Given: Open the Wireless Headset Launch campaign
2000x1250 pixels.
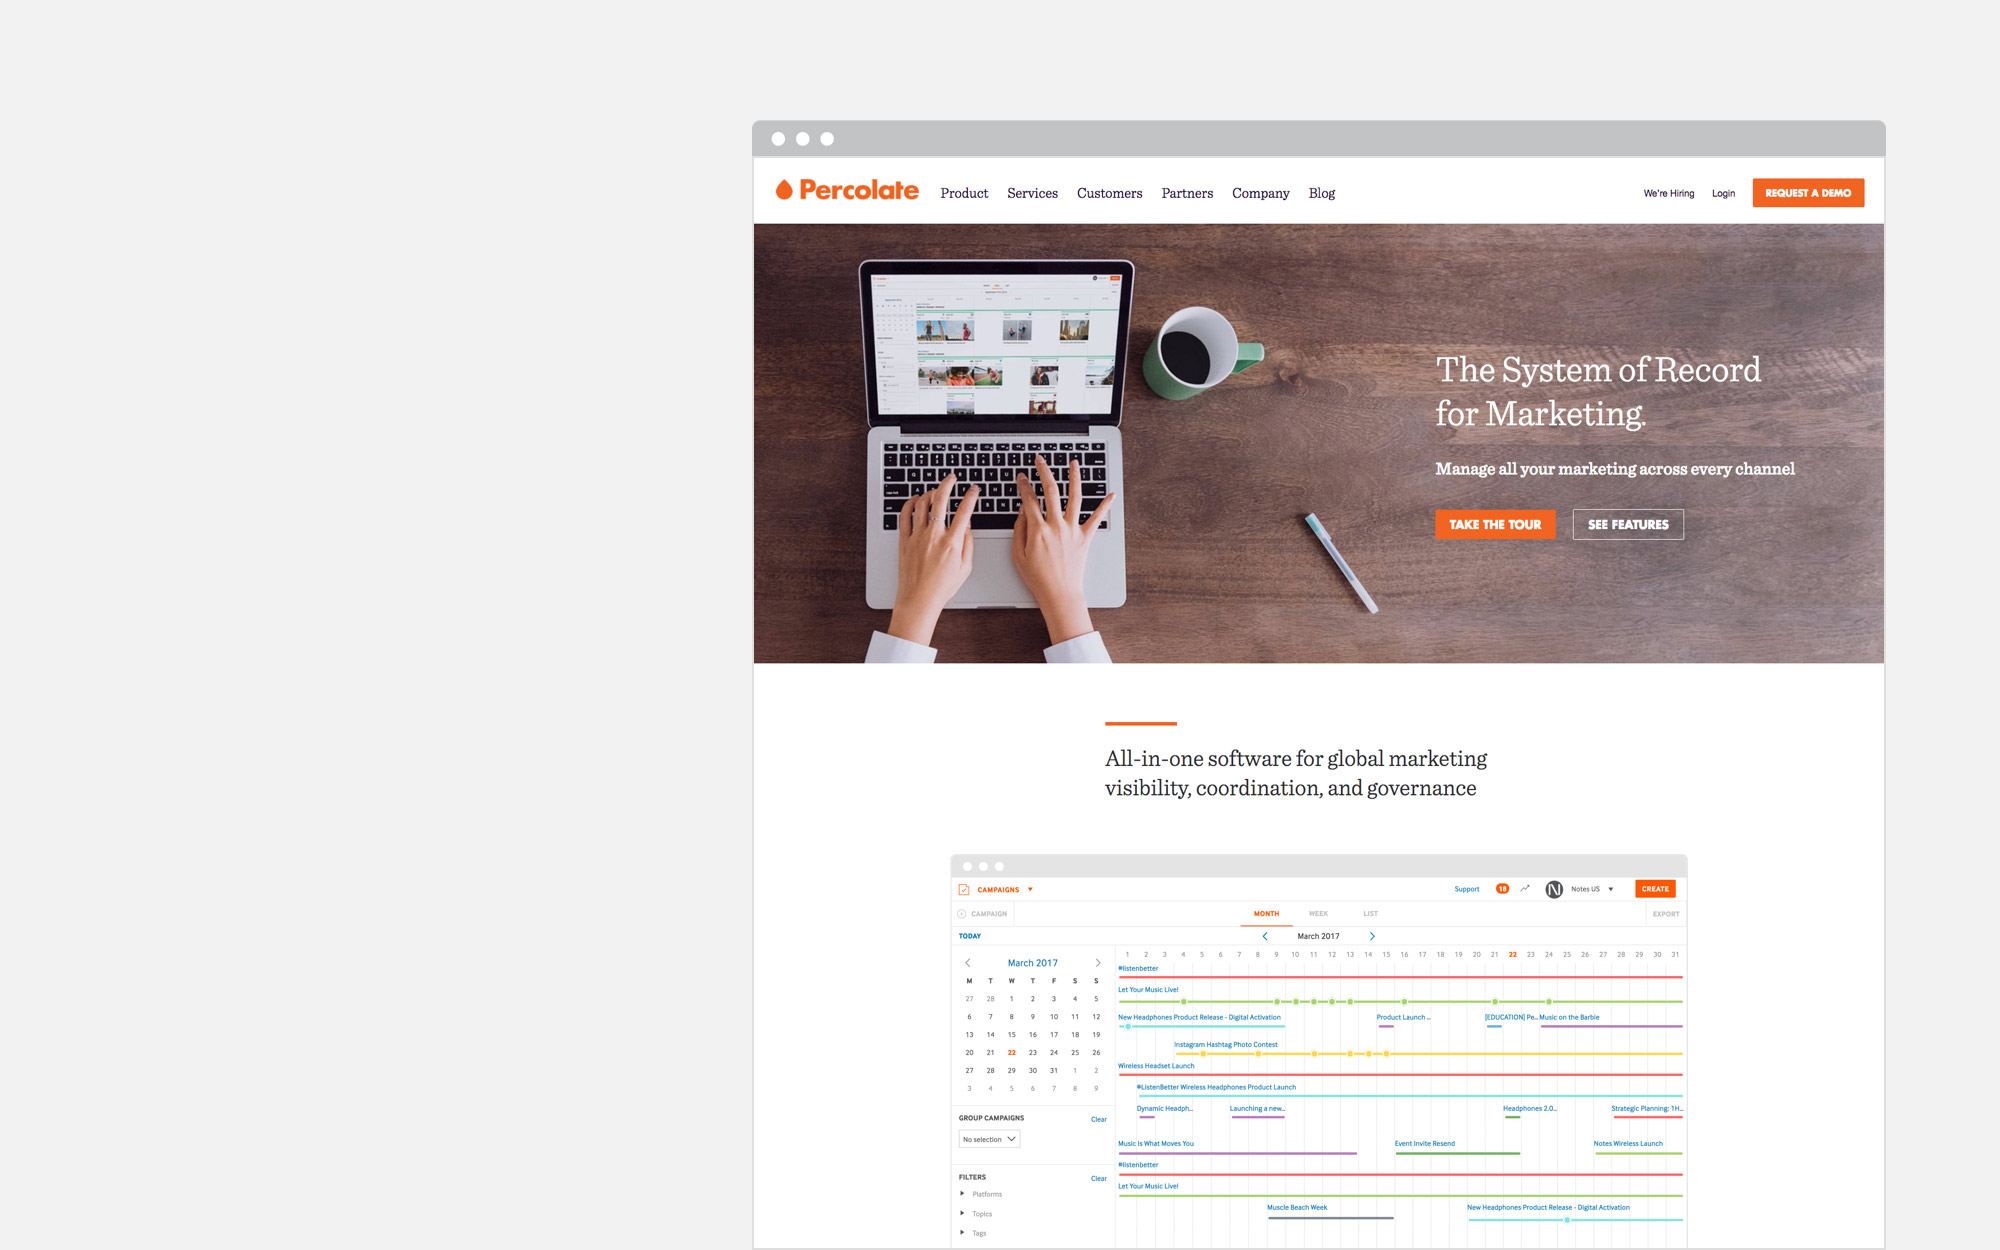Looking at the screenshot, I should pos(1156,1065).
